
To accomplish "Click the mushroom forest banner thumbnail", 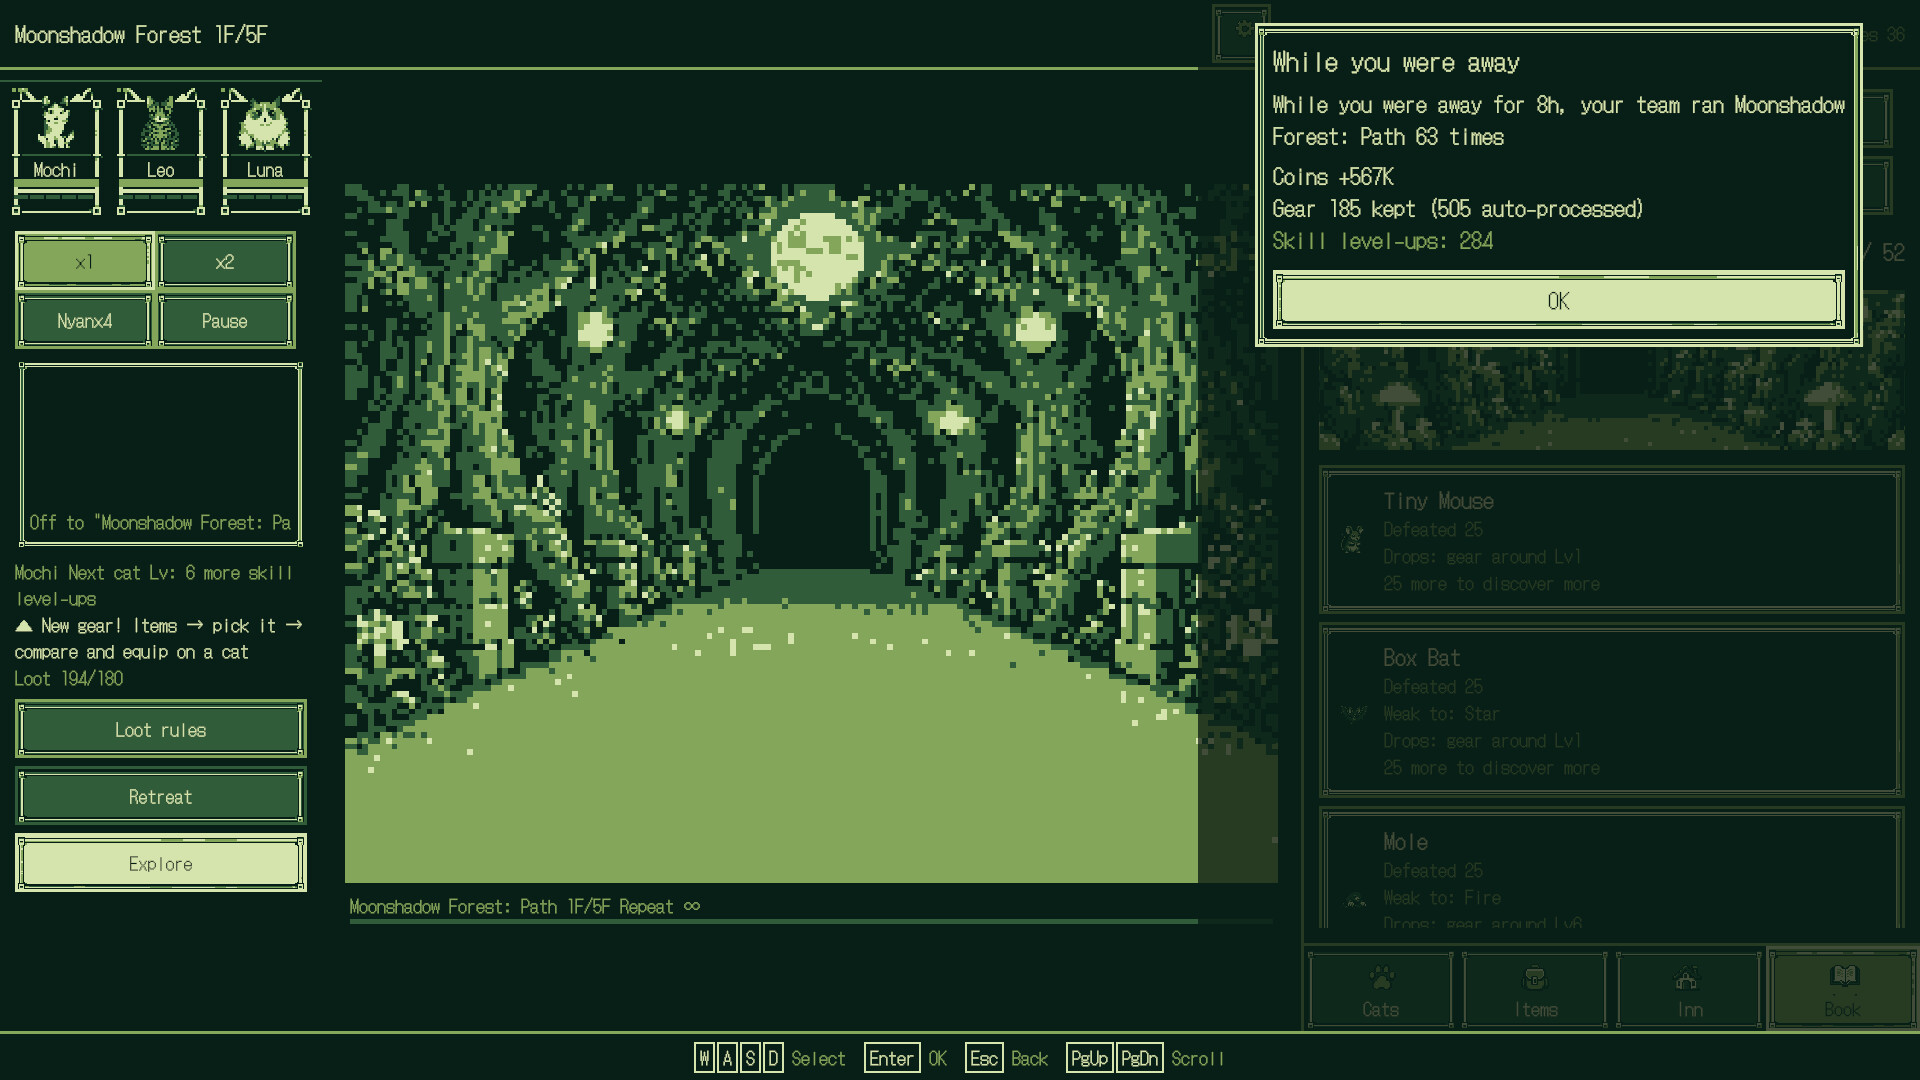I will click(1611, 398).
